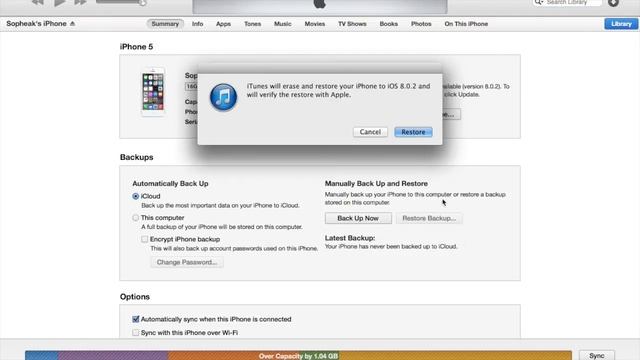Switch to the Info tab
Viewport: 640px width, 360px height.
tap(198, 24)
